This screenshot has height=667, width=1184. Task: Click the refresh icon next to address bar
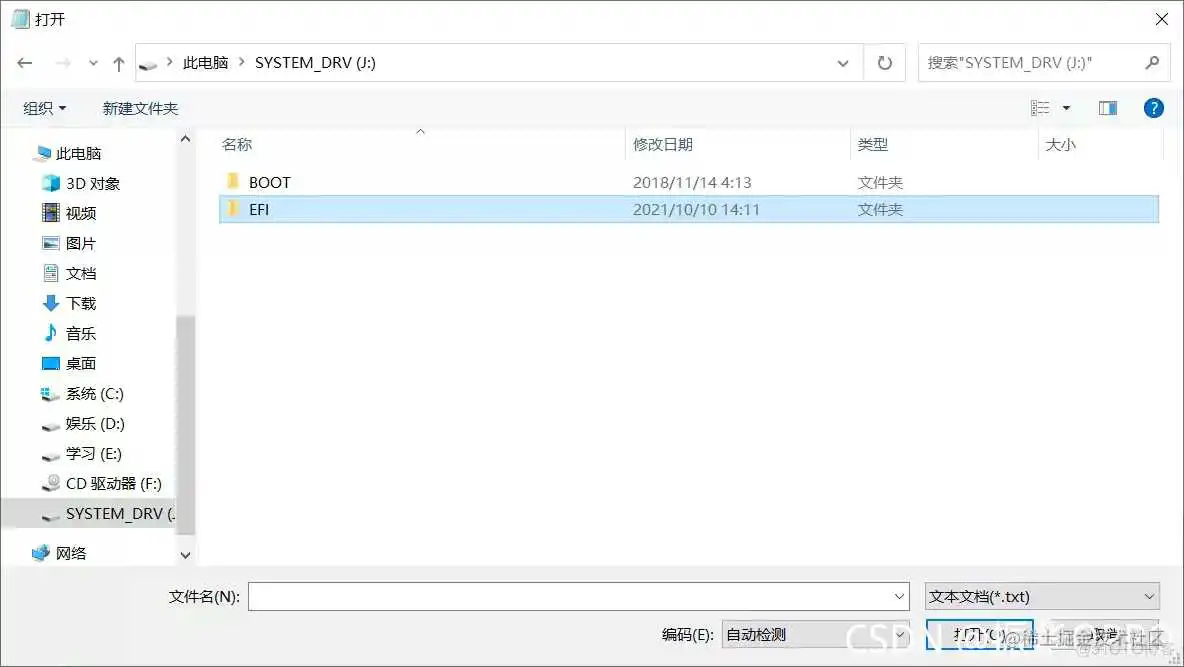coord(884,62)
